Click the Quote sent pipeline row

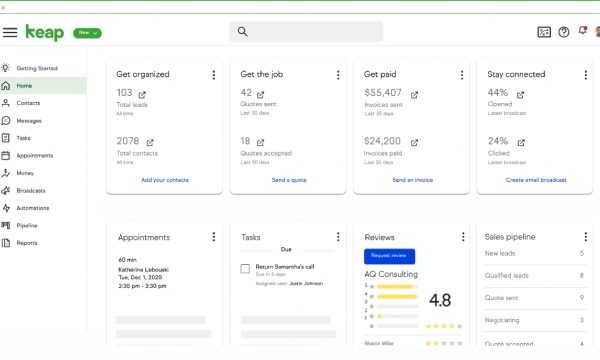(534, 298)
